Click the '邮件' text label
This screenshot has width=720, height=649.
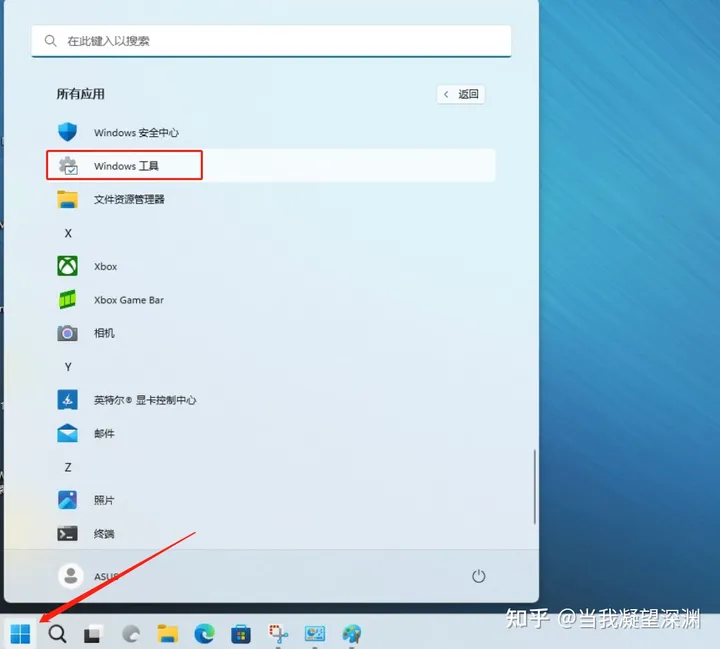pos(104,433)
